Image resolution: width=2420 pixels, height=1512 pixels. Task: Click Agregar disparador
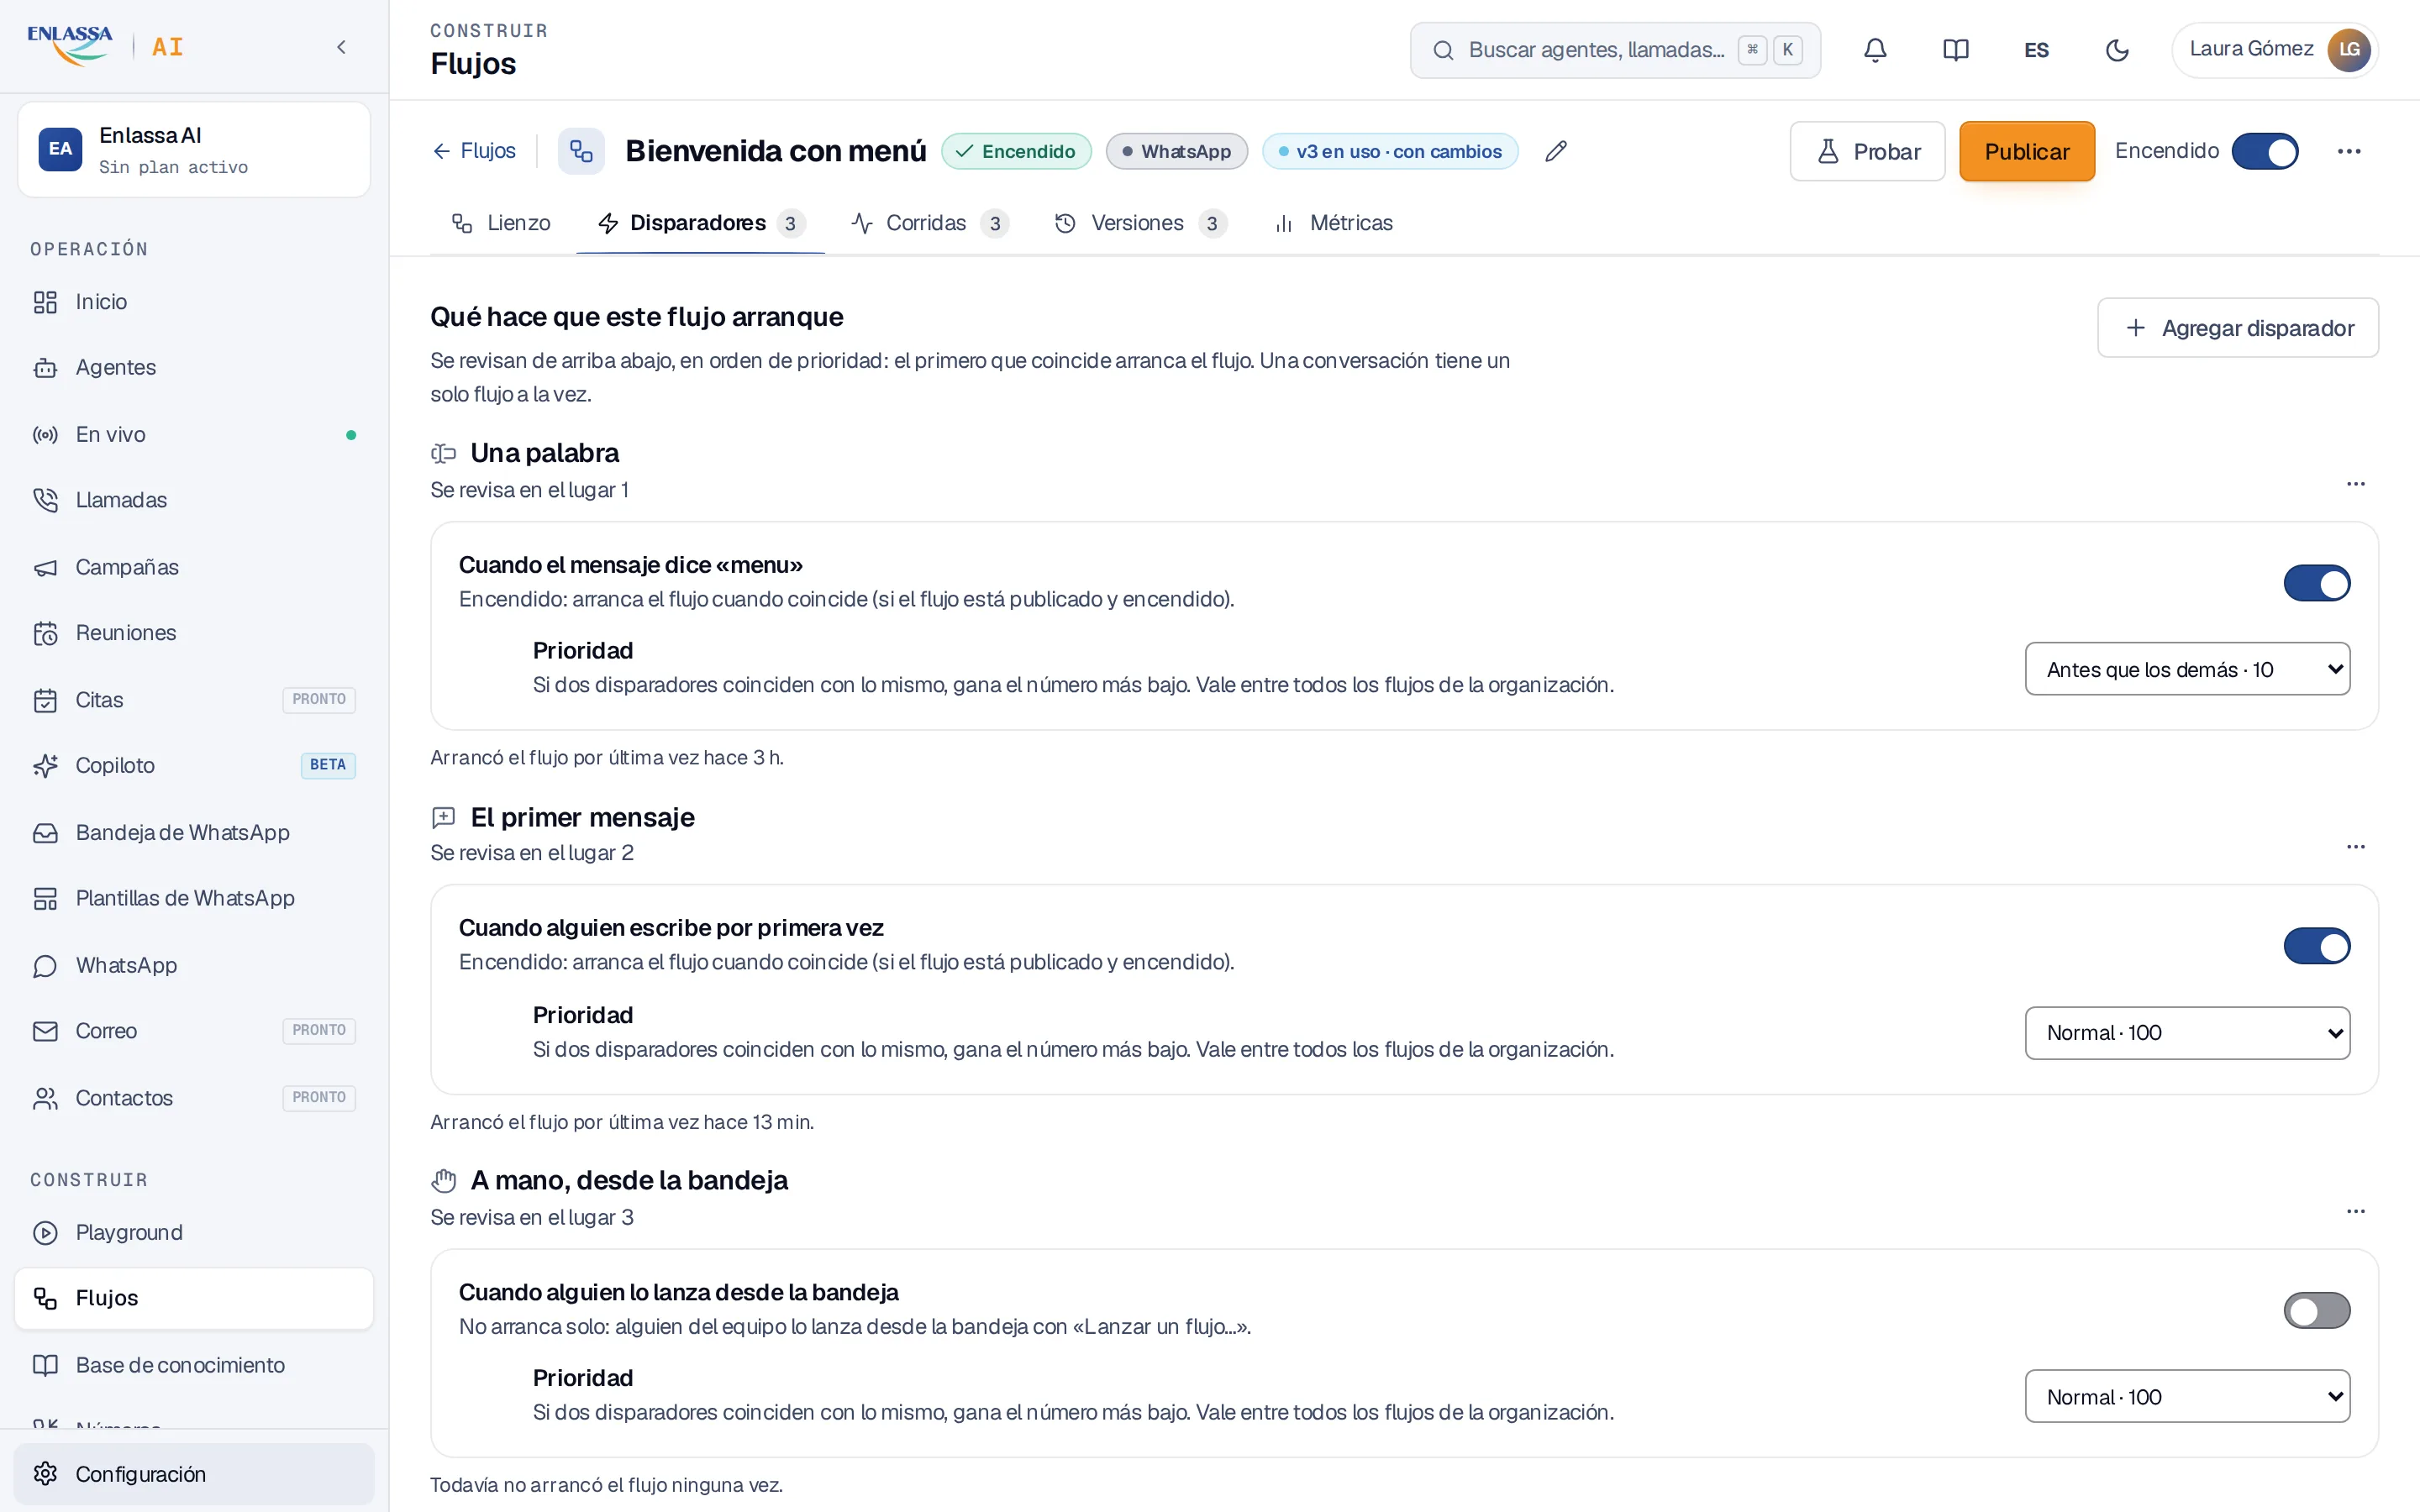coord(2237,328)
